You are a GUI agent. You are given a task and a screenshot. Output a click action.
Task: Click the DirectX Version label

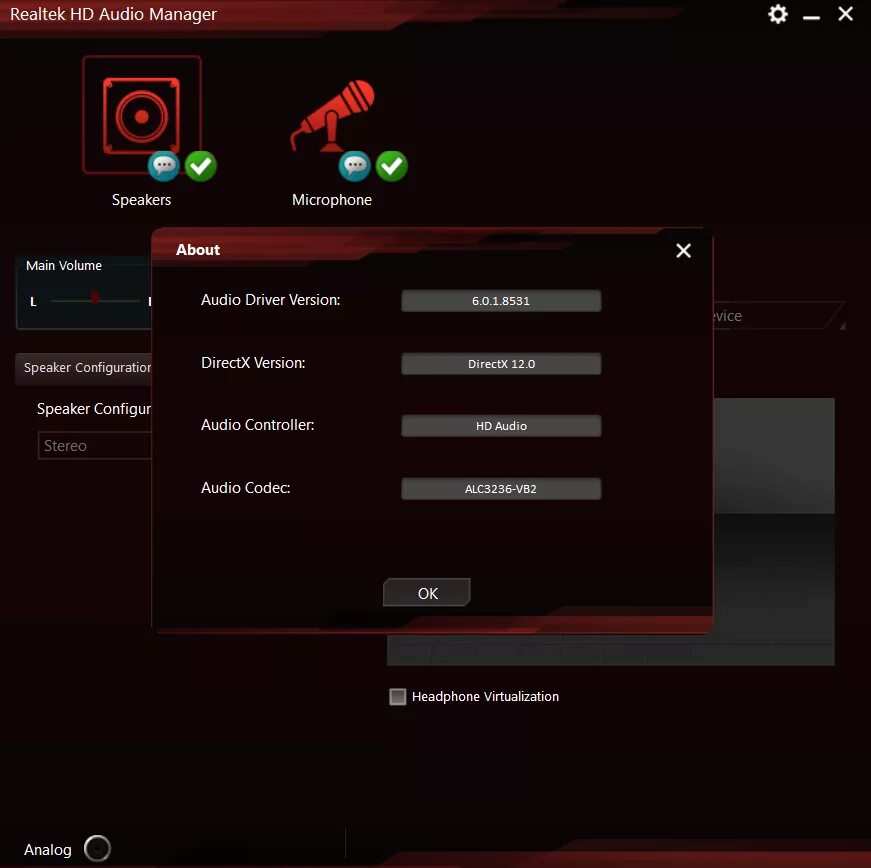coord(253,363)
